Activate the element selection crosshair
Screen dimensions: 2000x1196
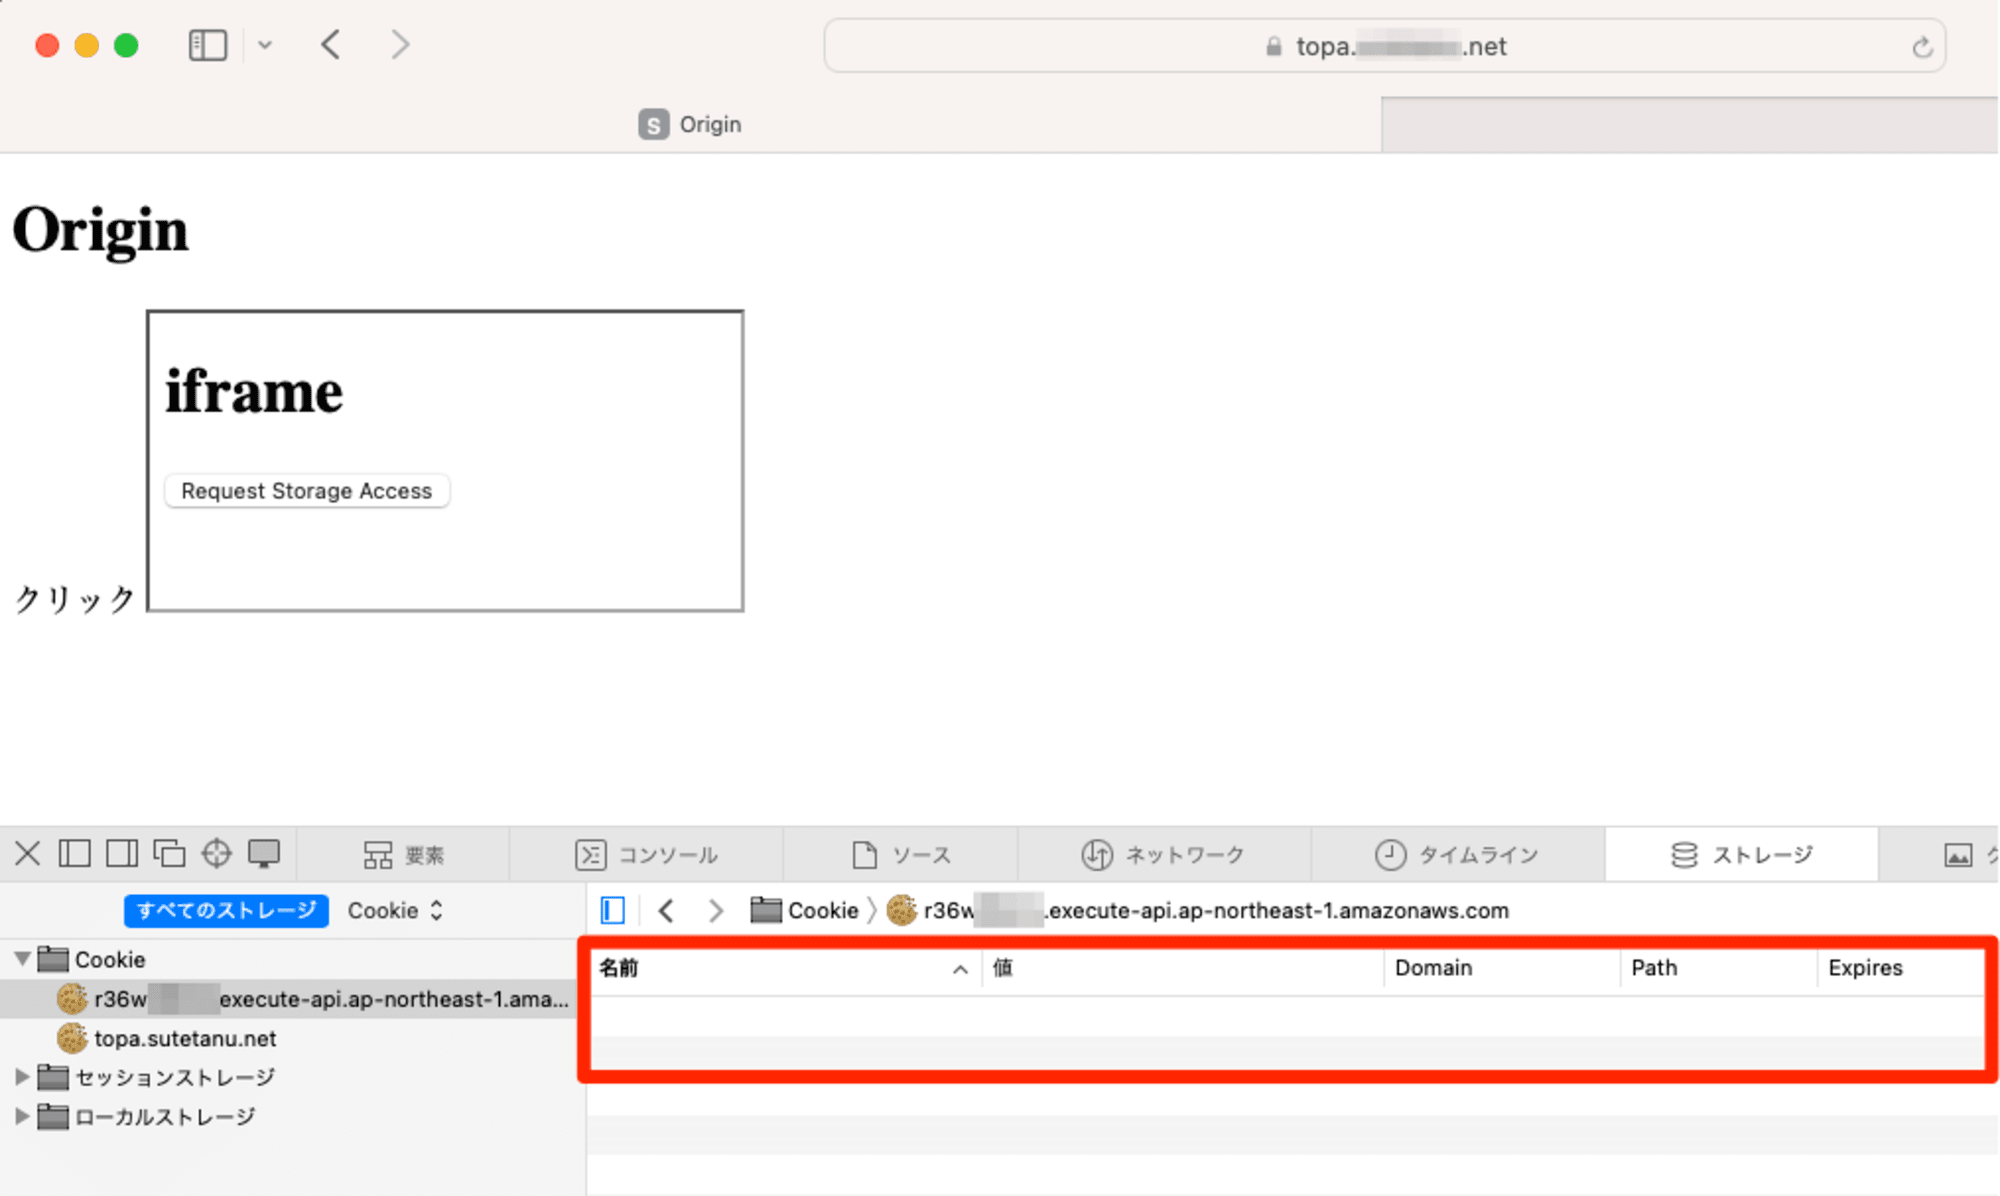tap(216, 854)
